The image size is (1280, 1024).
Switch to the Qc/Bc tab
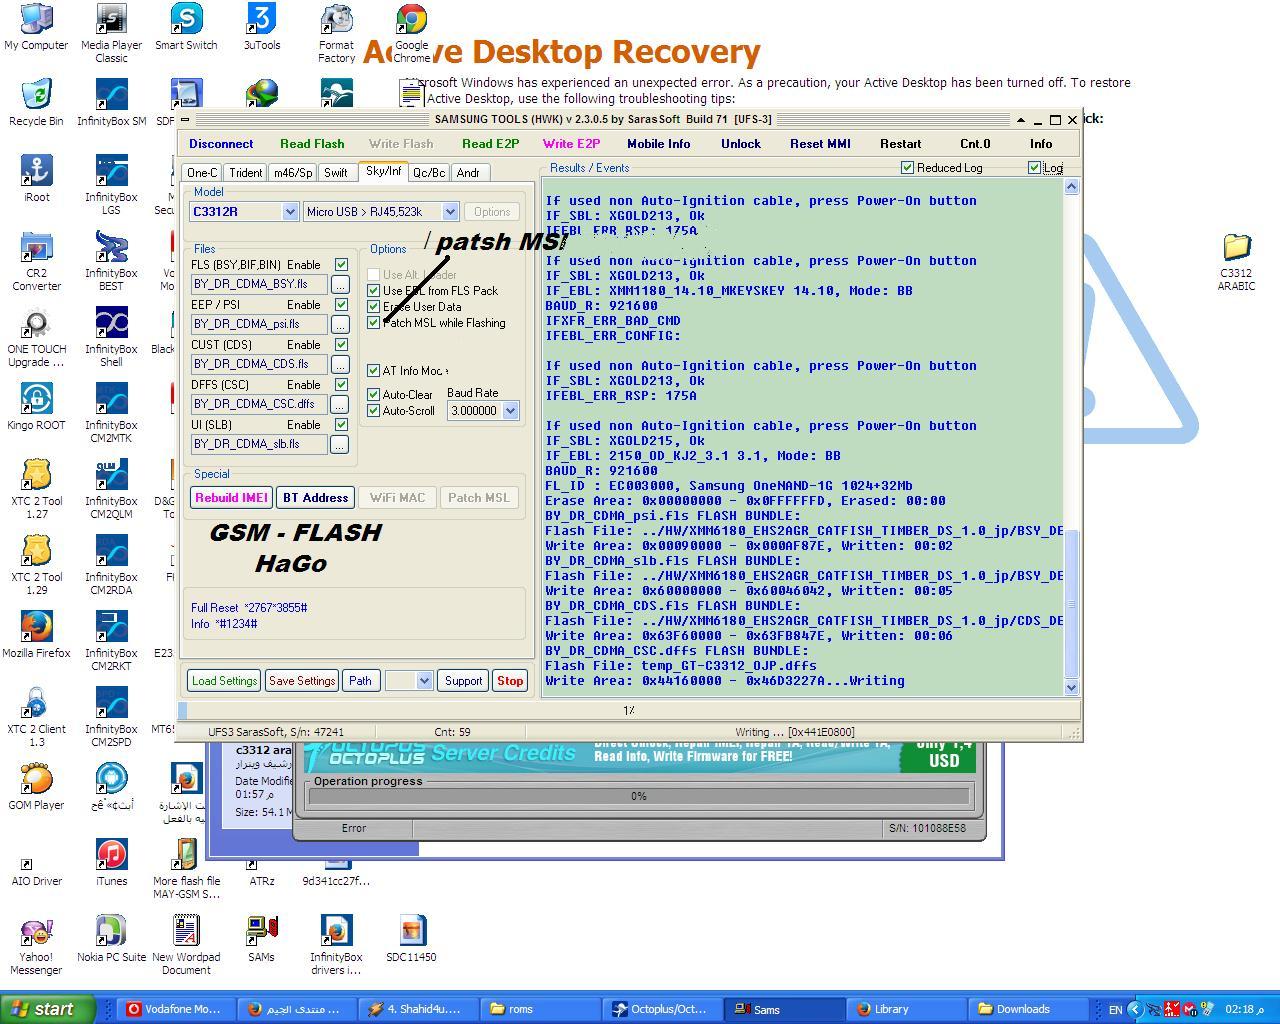pos(429,173)
